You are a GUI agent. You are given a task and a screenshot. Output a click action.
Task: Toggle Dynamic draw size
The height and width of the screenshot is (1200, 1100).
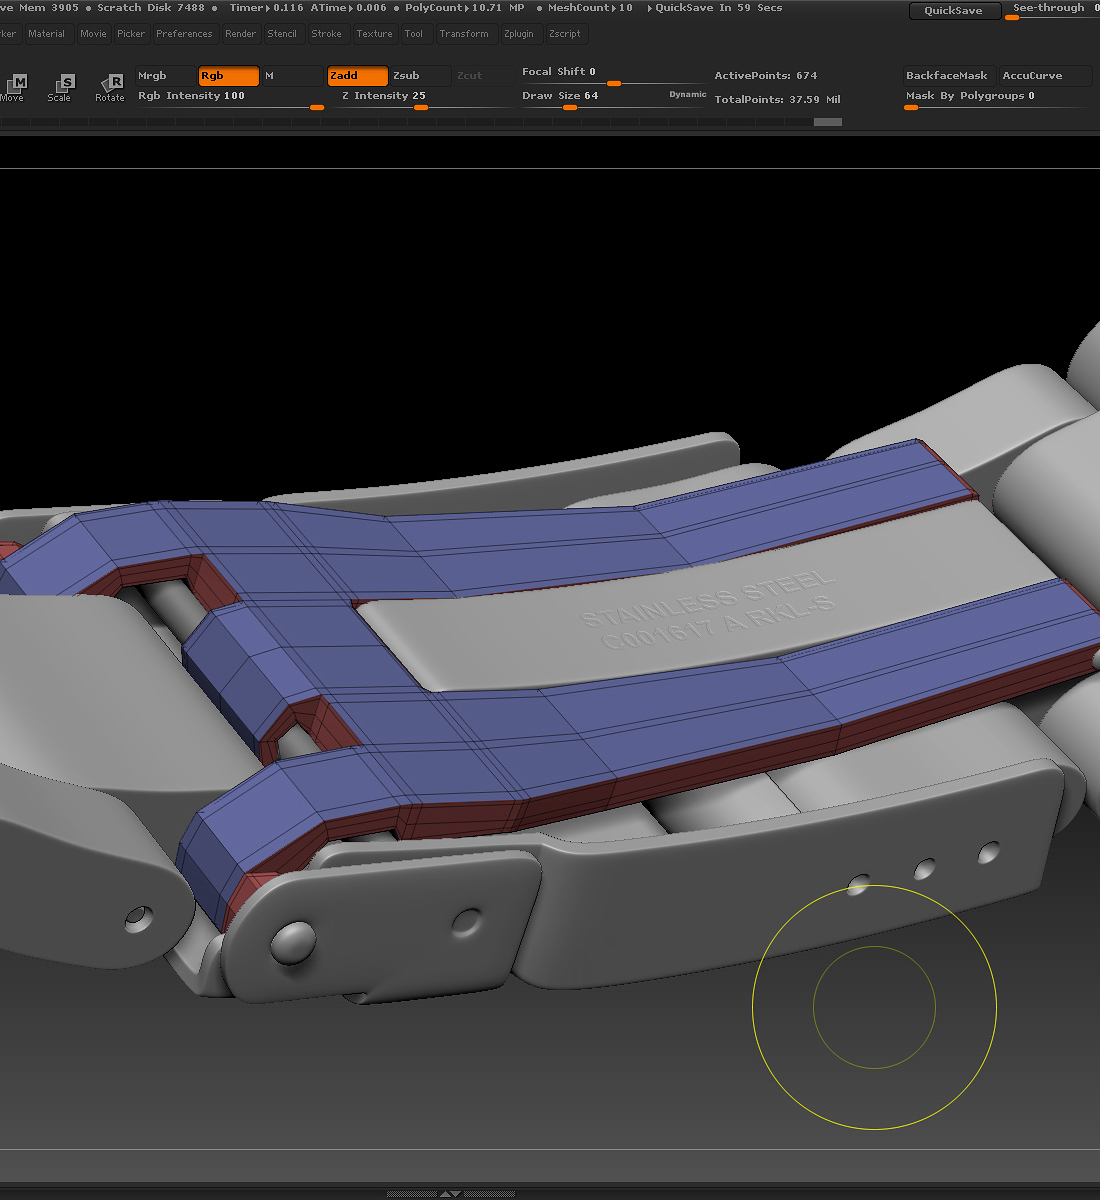(x=688, y=95)
